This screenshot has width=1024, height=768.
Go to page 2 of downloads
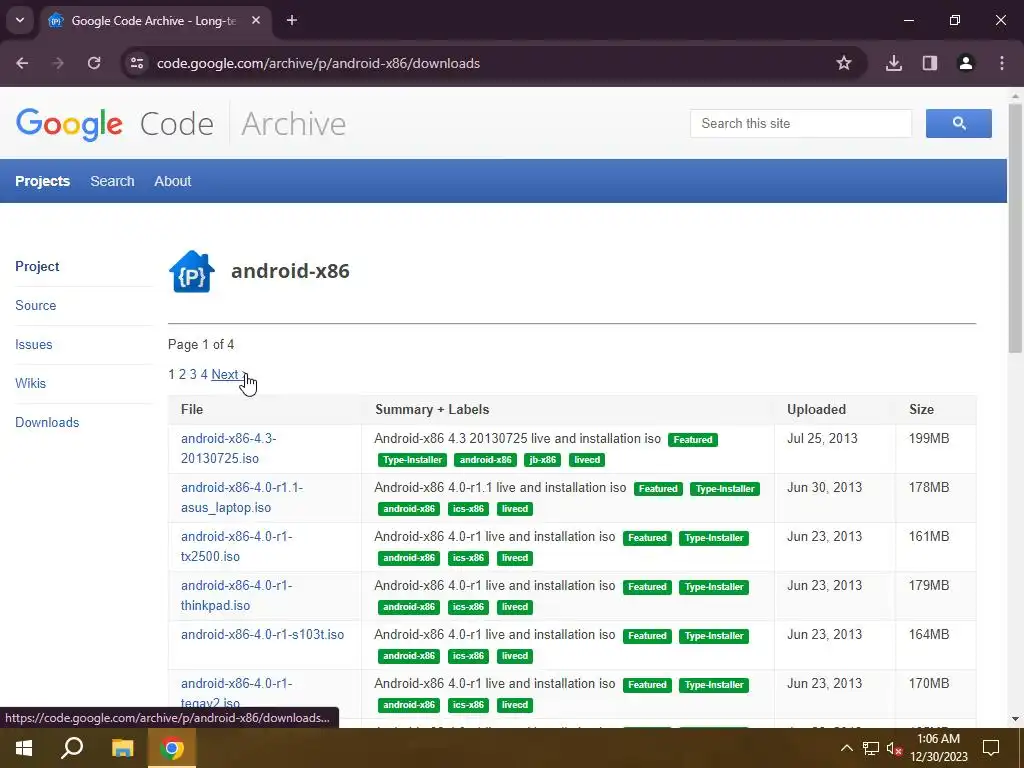(x=182, y=374)
